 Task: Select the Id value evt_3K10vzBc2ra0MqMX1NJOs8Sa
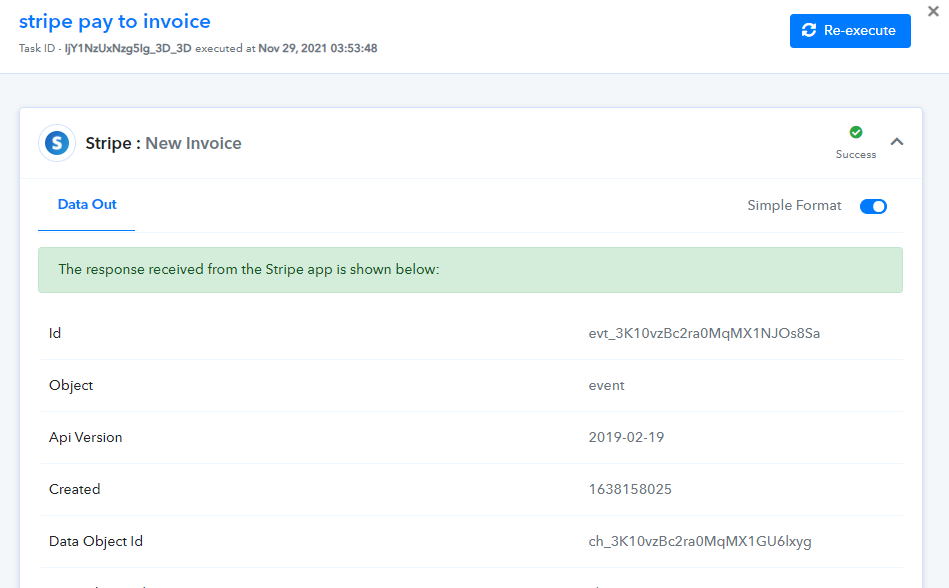(704, 333)
